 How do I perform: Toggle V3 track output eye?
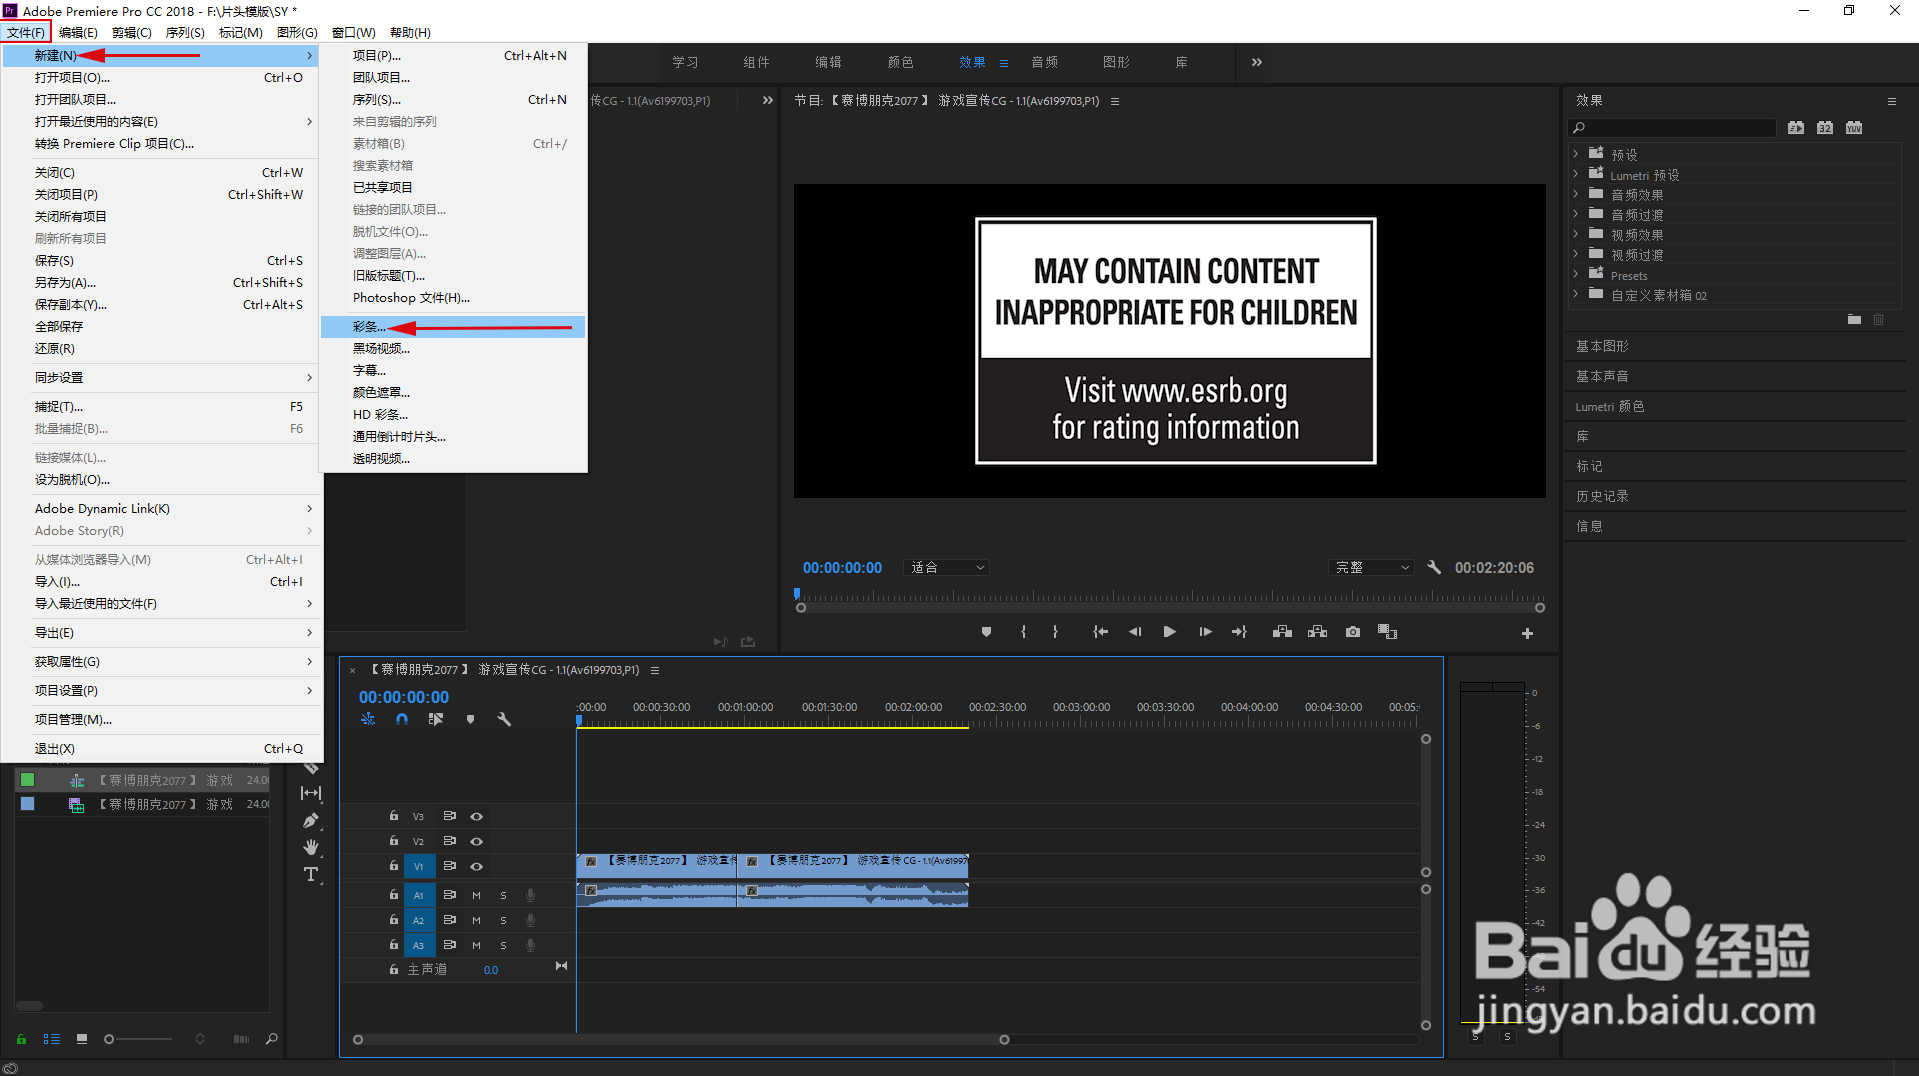pyautogui.click(x=477, y=816)
